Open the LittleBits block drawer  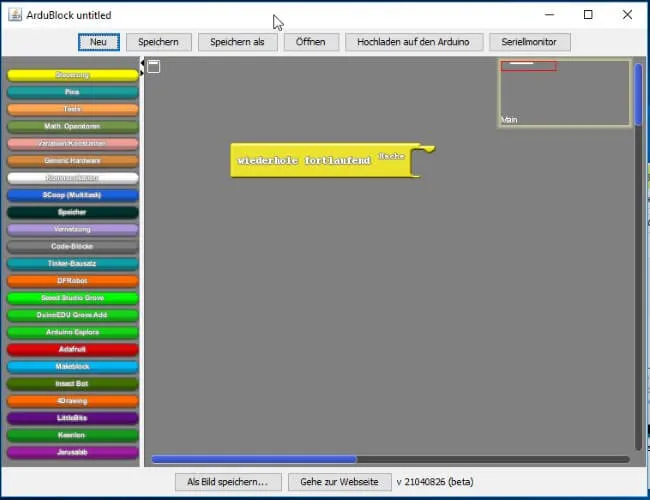click(73, 418)
